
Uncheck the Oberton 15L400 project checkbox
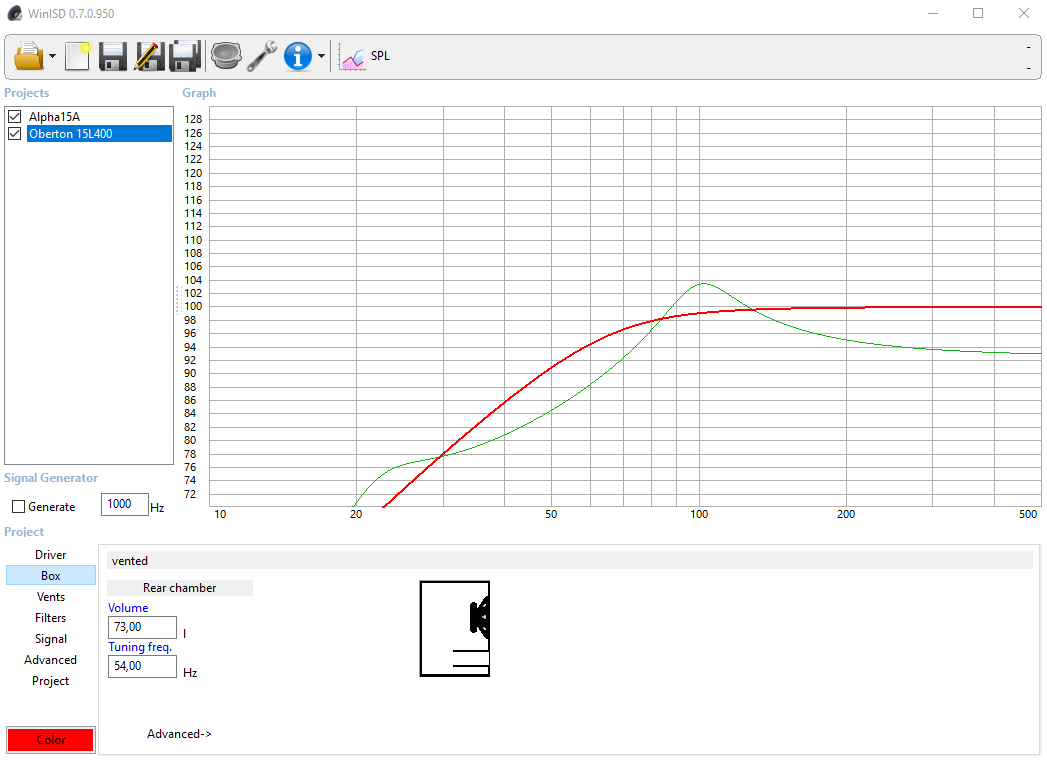pyautogui.click(x=15, y=134)
